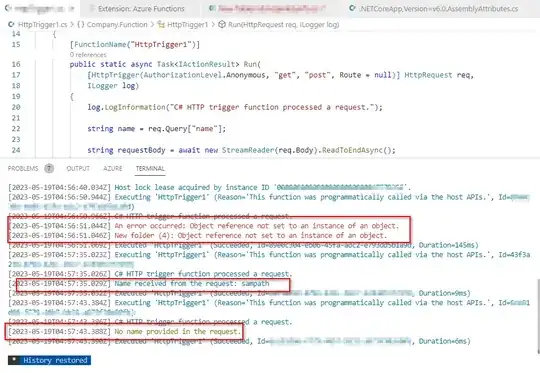Click the class icon before HttpTrigger1 breadcrumb
This screenshot has width=540, height=373.
tap(161, 24)
